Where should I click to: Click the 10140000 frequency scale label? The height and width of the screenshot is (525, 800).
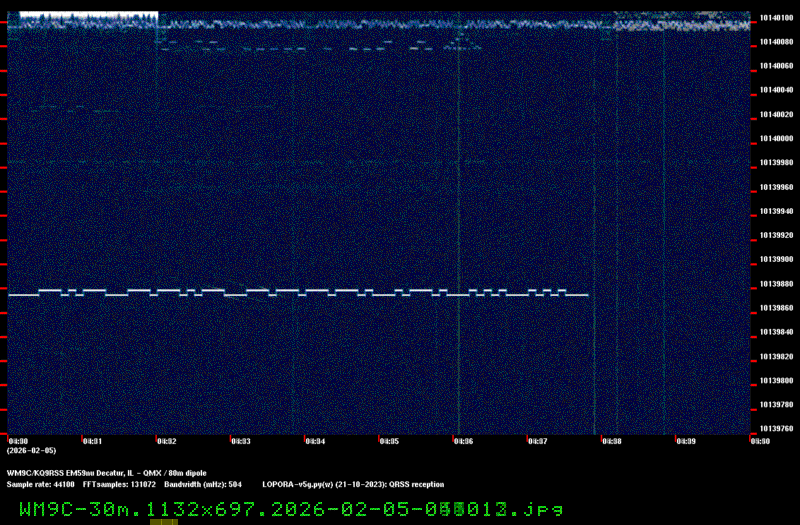(x=775, y=138)
